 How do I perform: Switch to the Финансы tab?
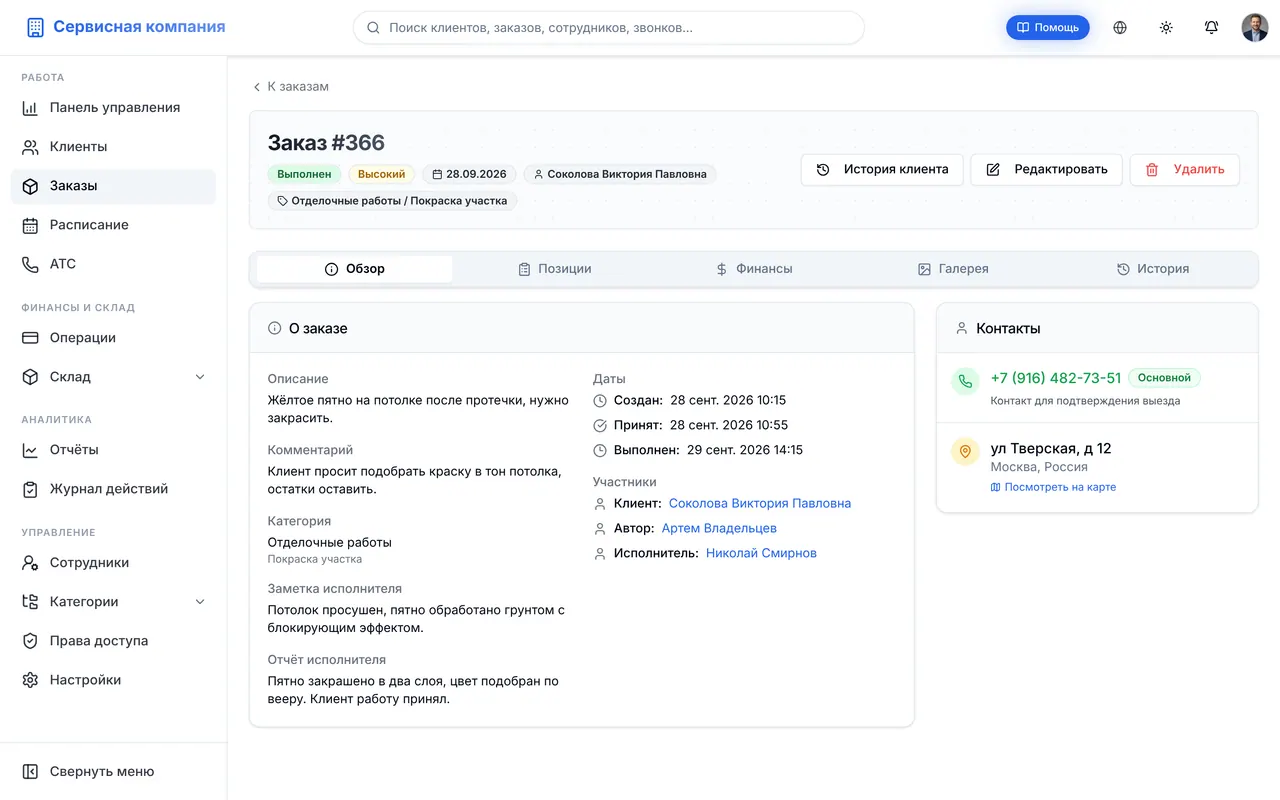[754, 269]
